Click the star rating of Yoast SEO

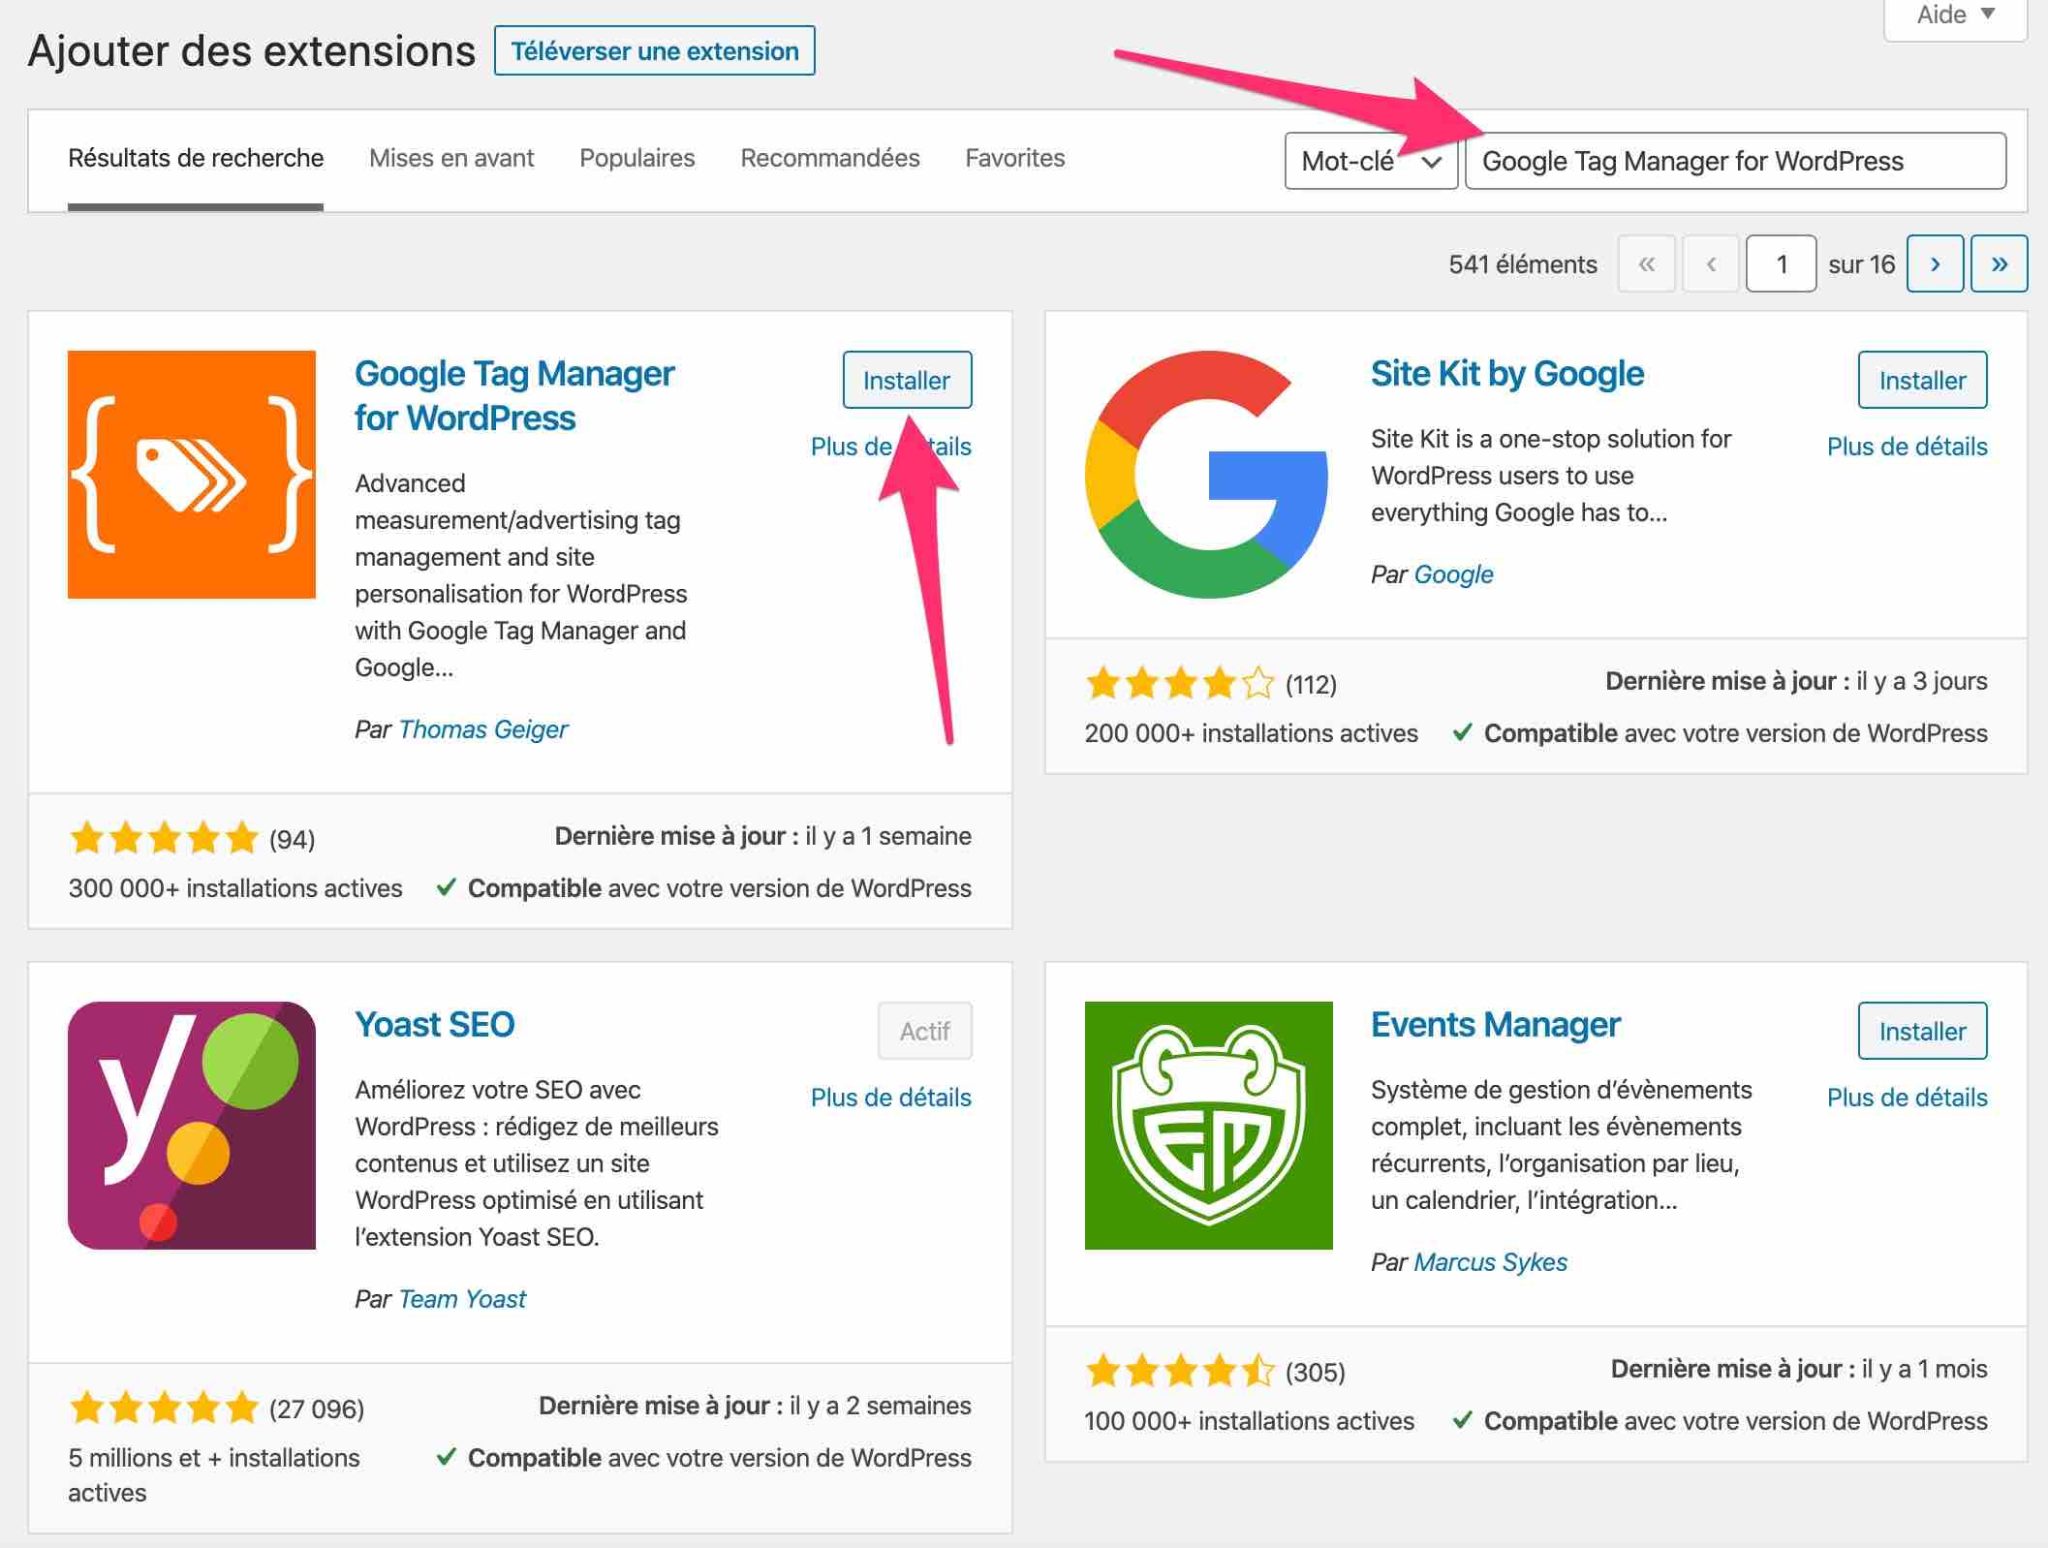165,1409
